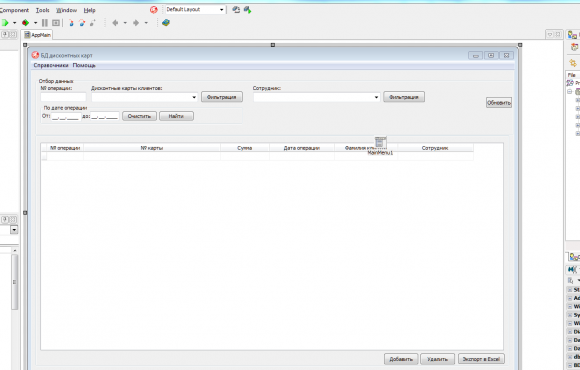This screenshot has width=580, height=370.
Task: Open the Сотрудник combo box arrow
Action: [x=376, y=97]
